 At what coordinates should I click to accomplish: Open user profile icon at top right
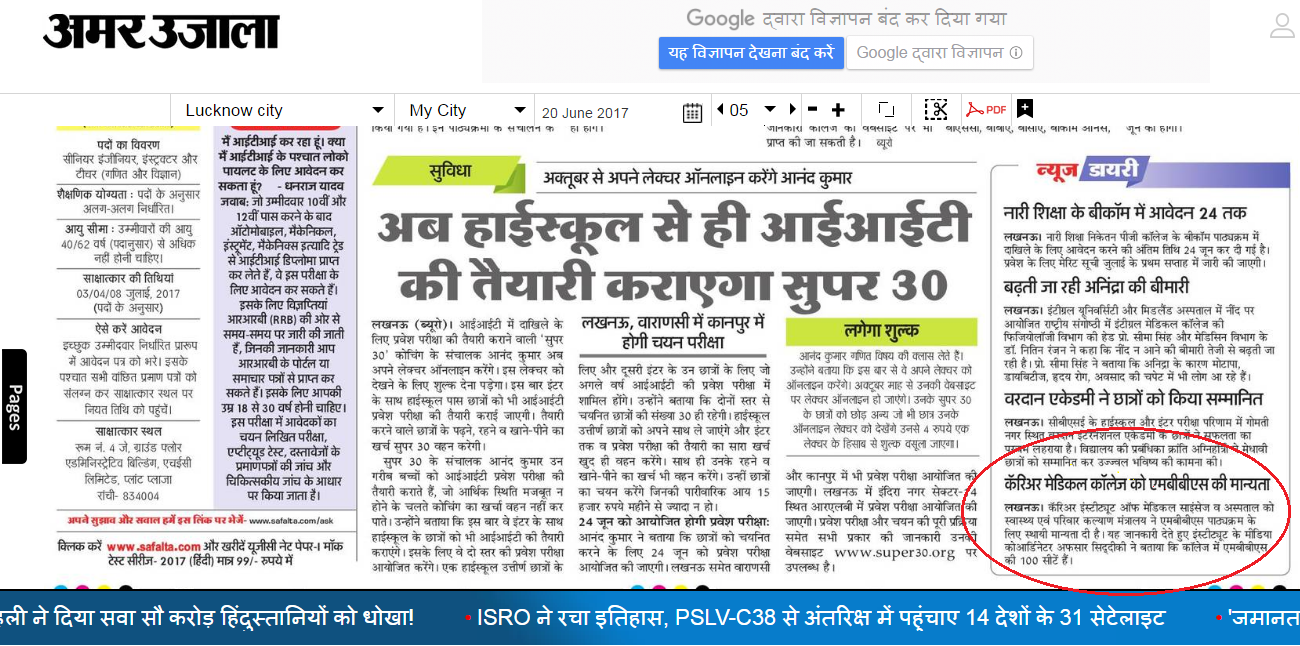(1281, 26)
